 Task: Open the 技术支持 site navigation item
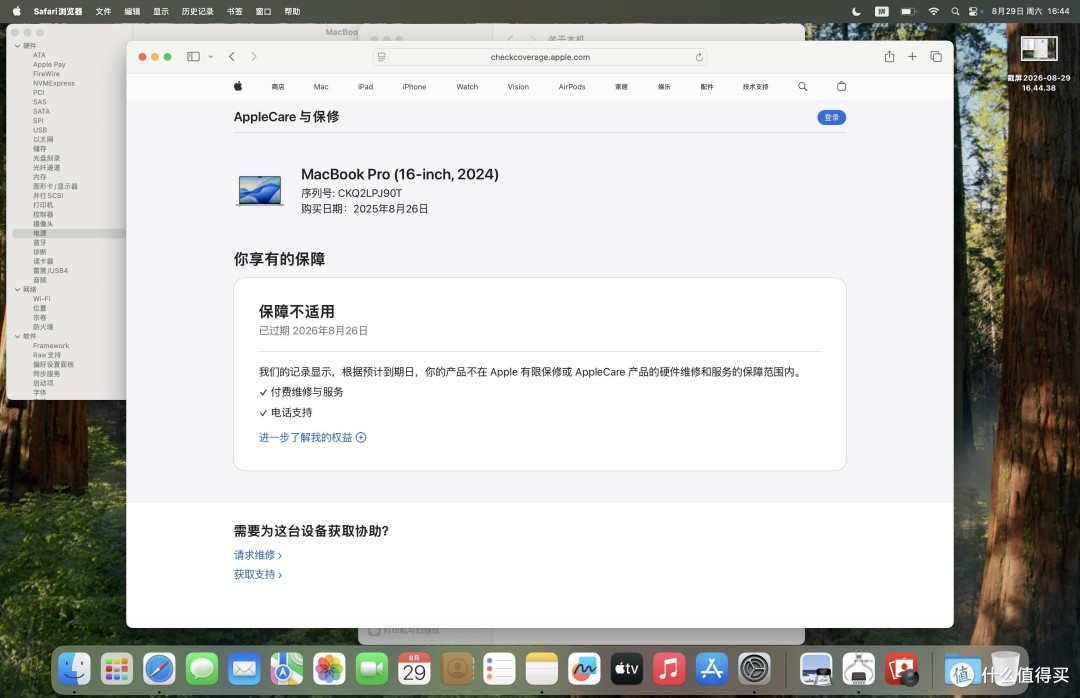coord(756,87)
